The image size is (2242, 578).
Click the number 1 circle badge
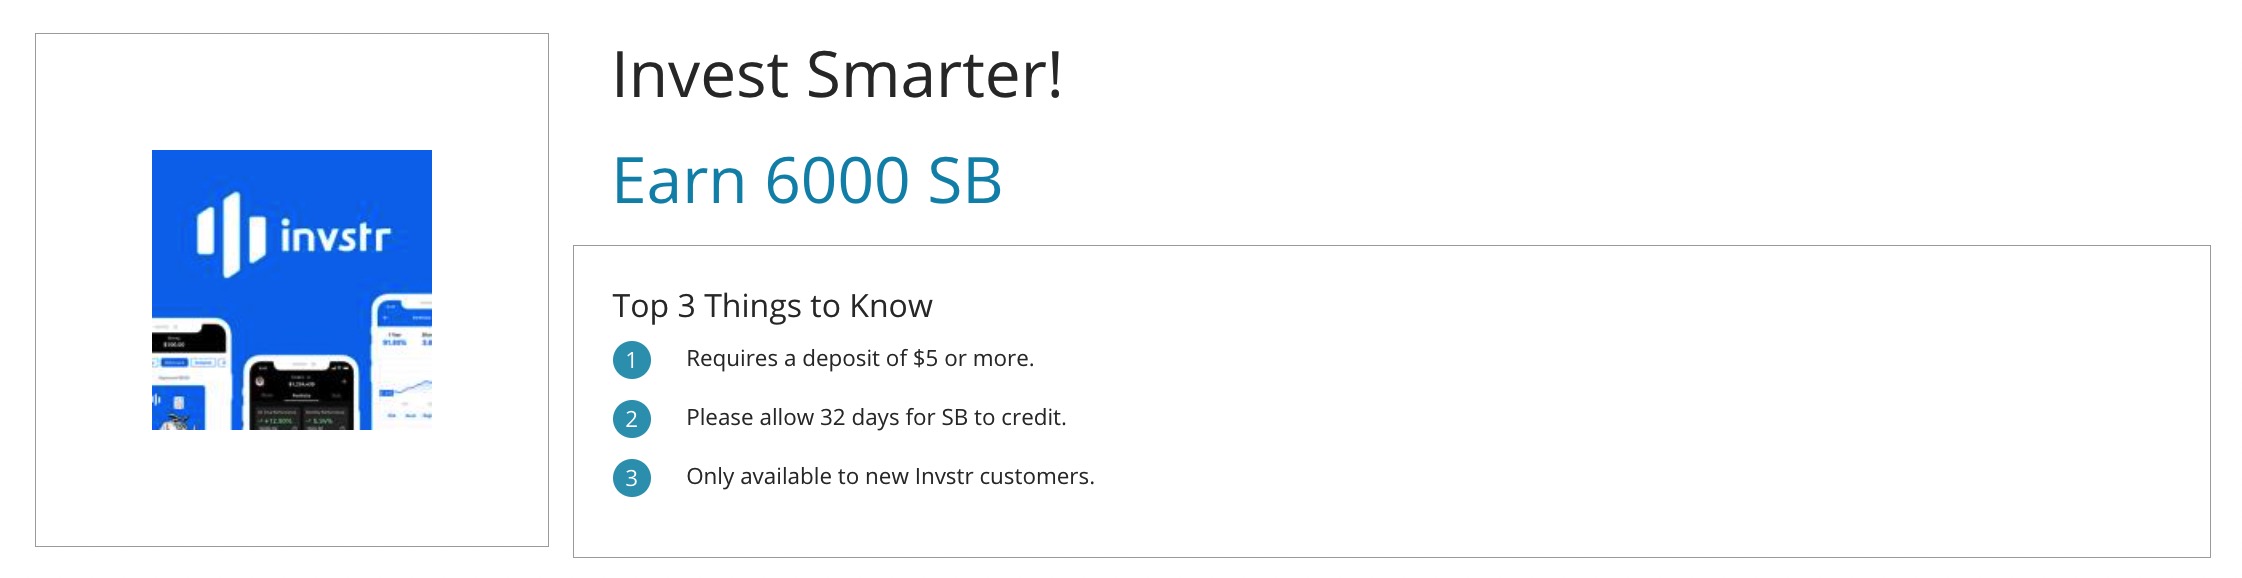click(631, 360)
